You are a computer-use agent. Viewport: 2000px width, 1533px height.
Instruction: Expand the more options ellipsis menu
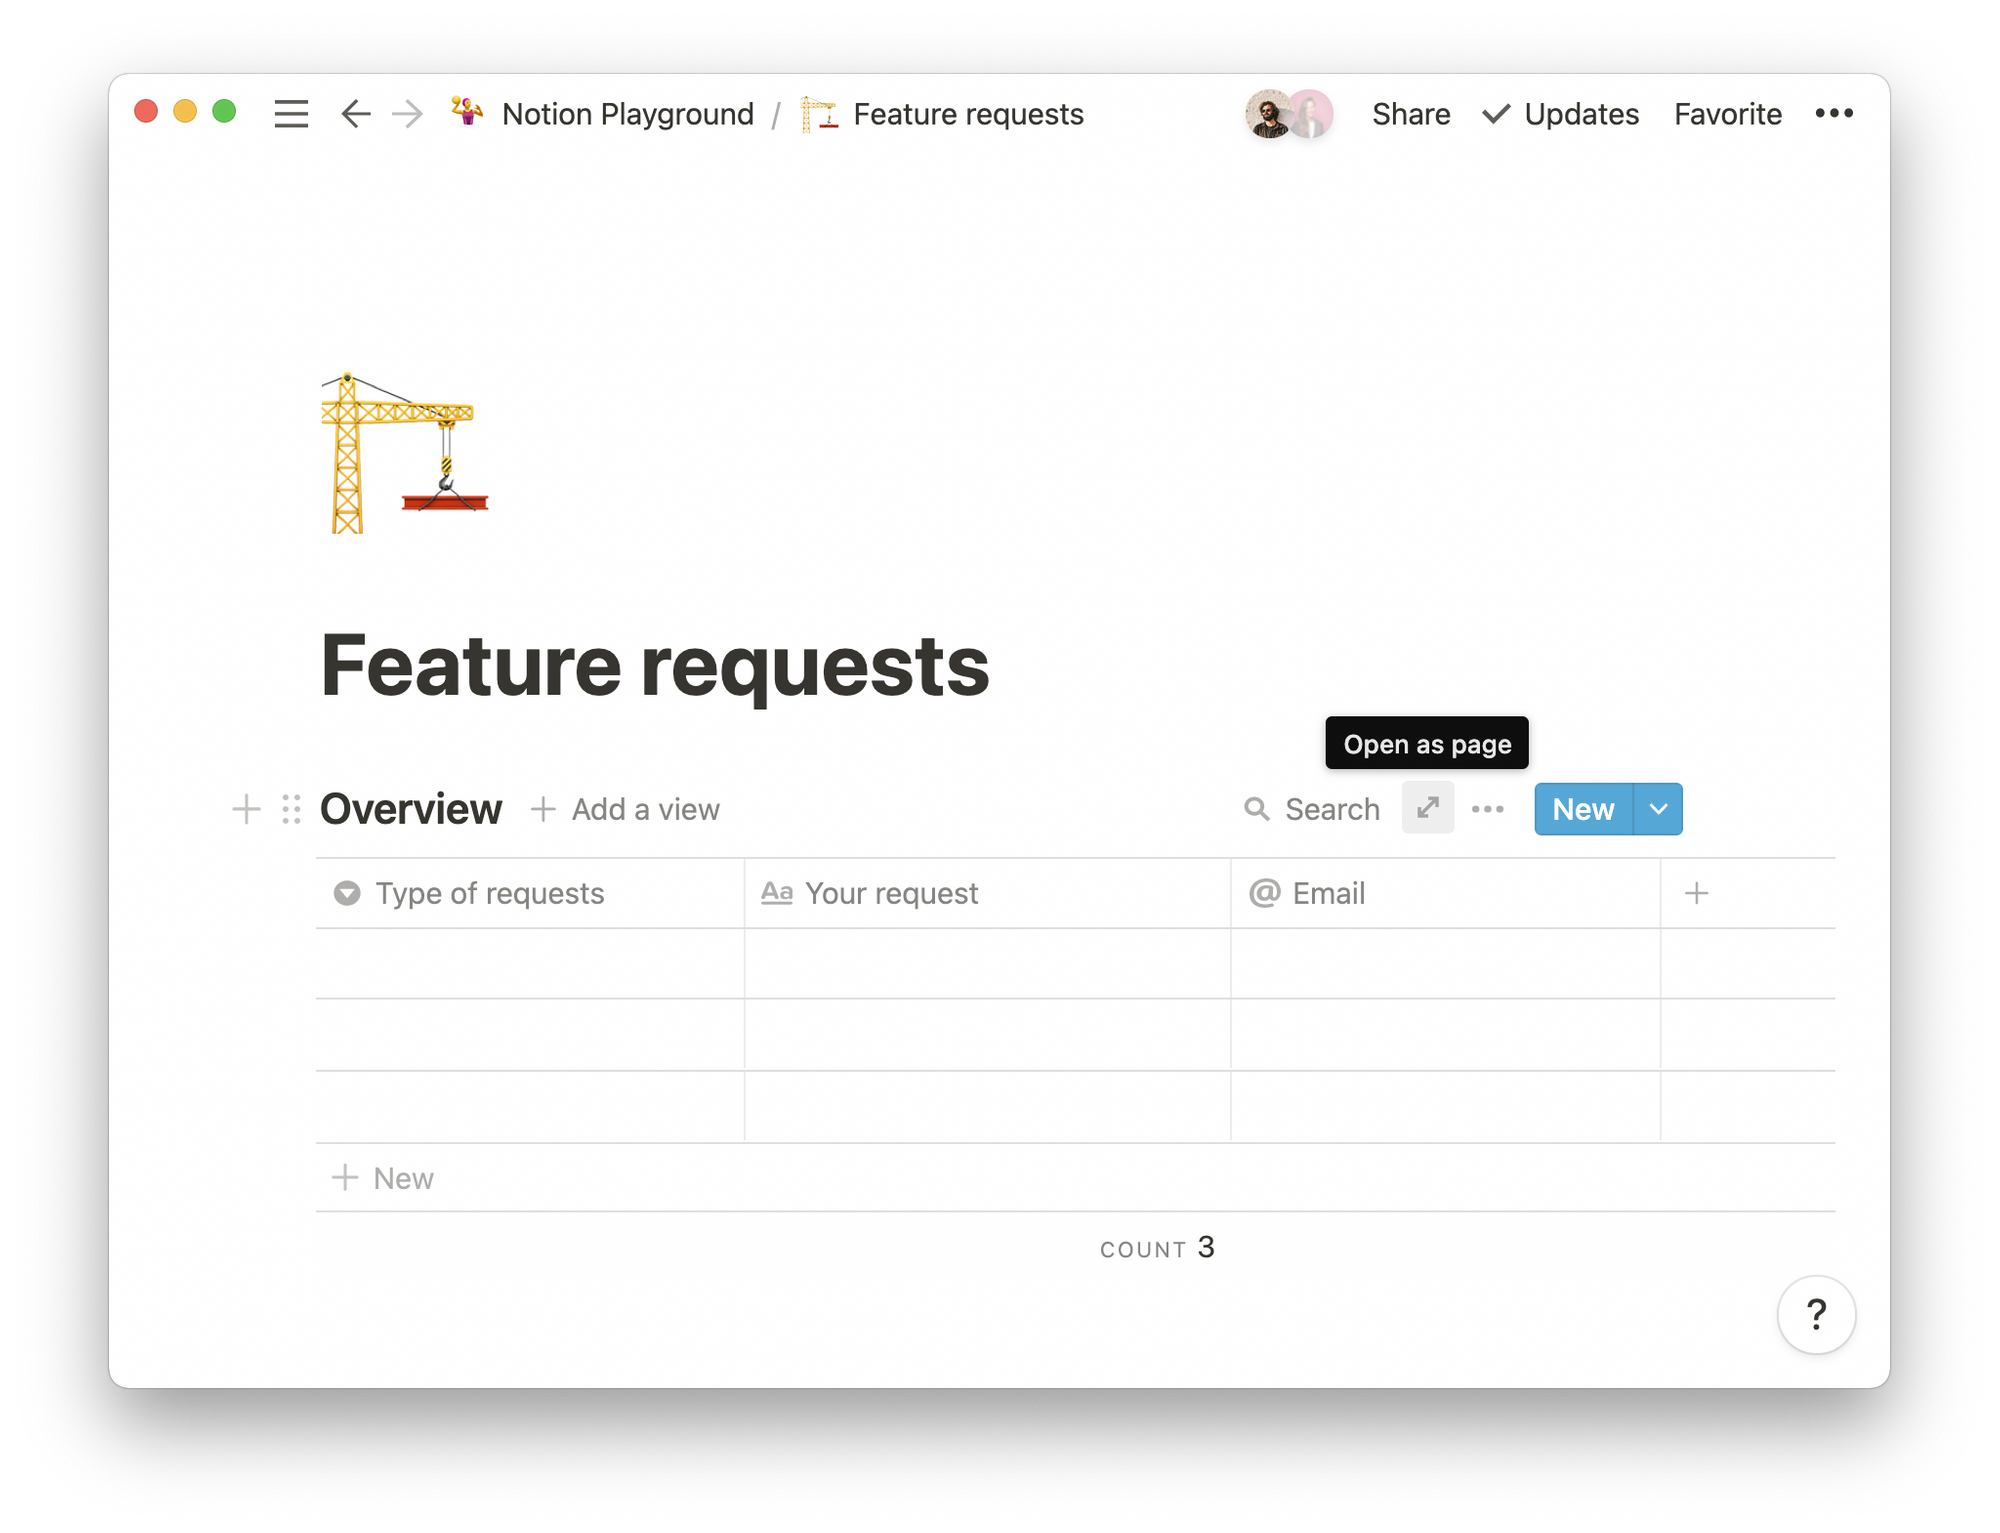[x=1486, y=808]
